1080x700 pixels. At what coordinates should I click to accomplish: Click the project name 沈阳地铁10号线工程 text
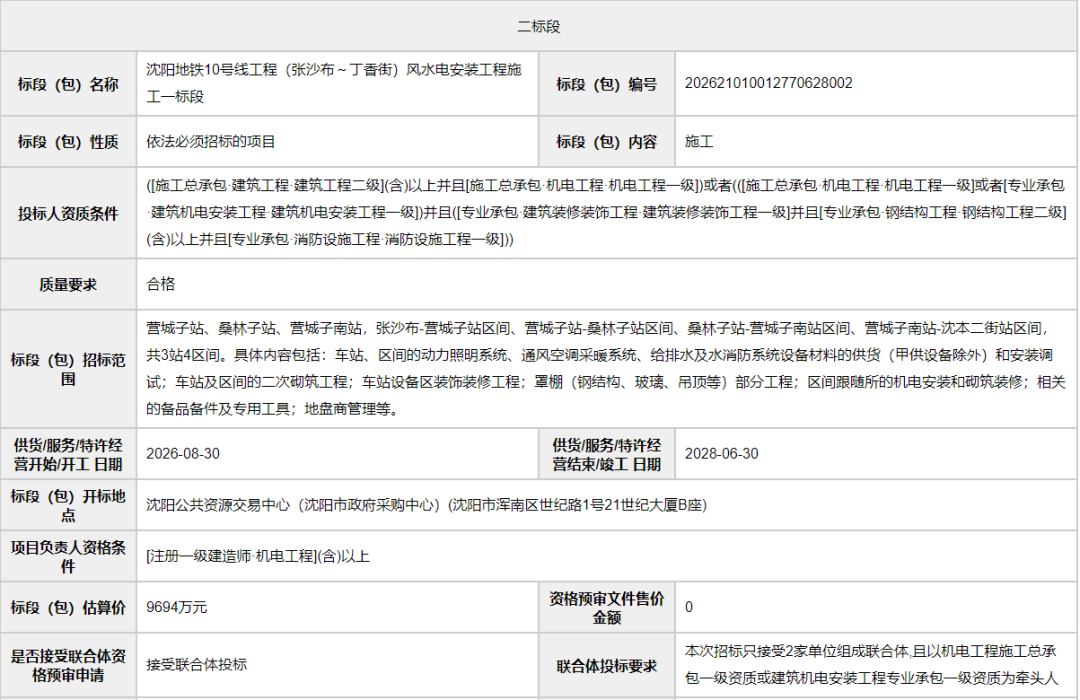pos(334,83)
